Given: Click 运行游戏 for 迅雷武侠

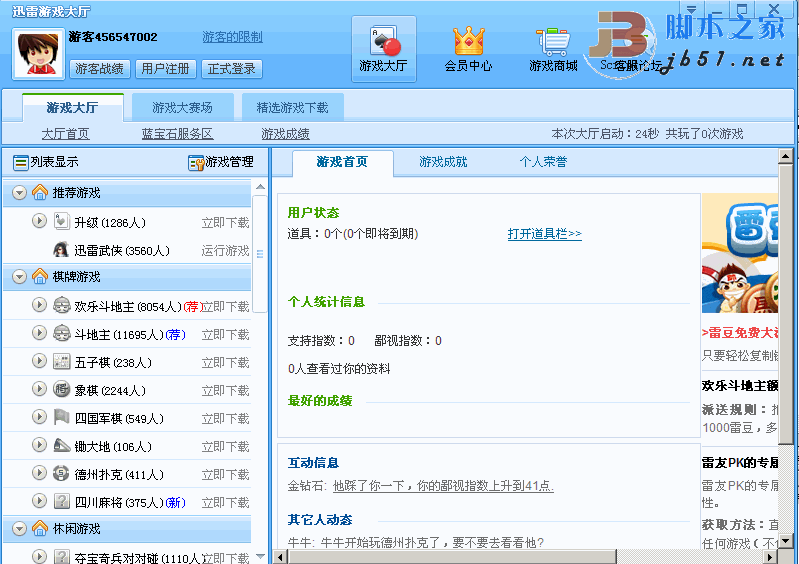Looking at the screenshot, I should [225, 251].
